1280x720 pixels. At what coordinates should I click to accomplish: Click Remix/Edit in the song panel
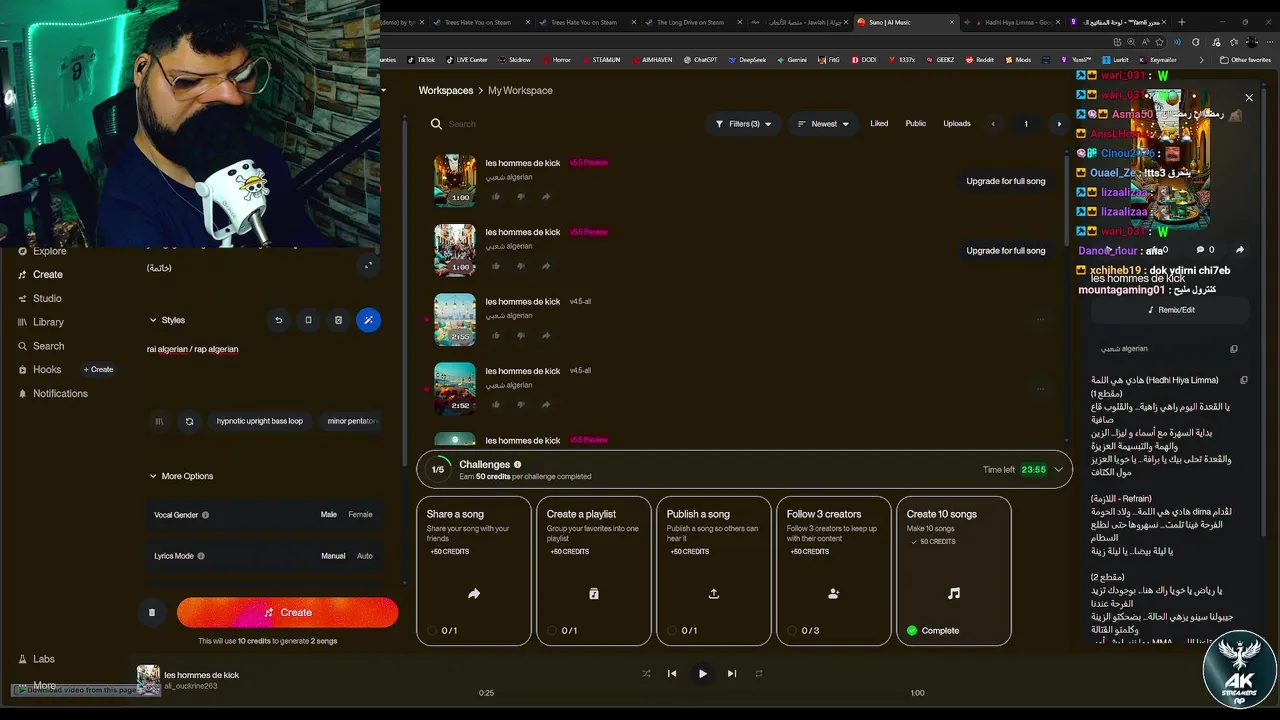coord(1171,310)
